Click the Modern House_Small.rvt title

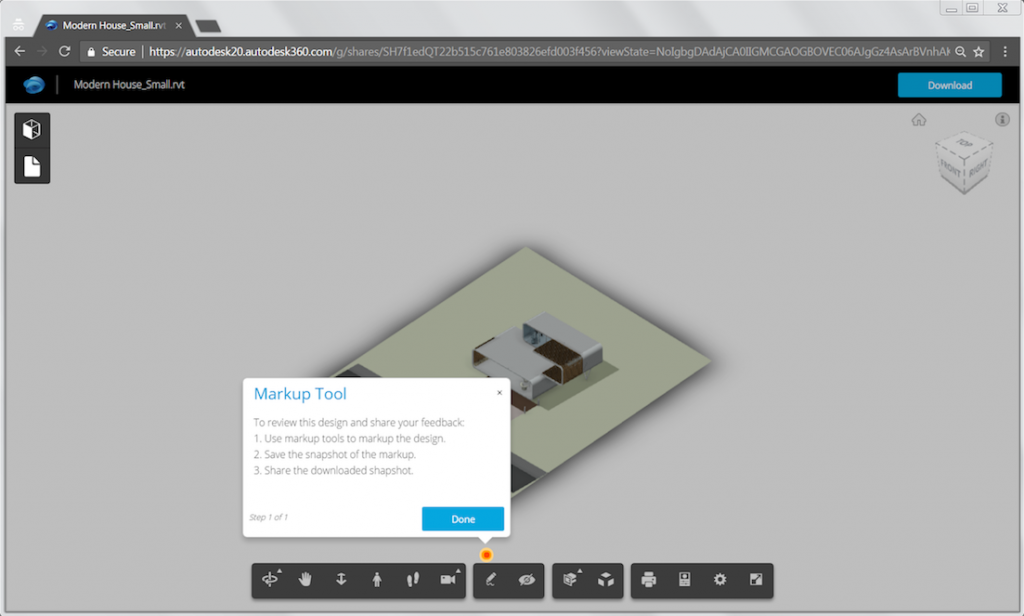tap(129, 84)
